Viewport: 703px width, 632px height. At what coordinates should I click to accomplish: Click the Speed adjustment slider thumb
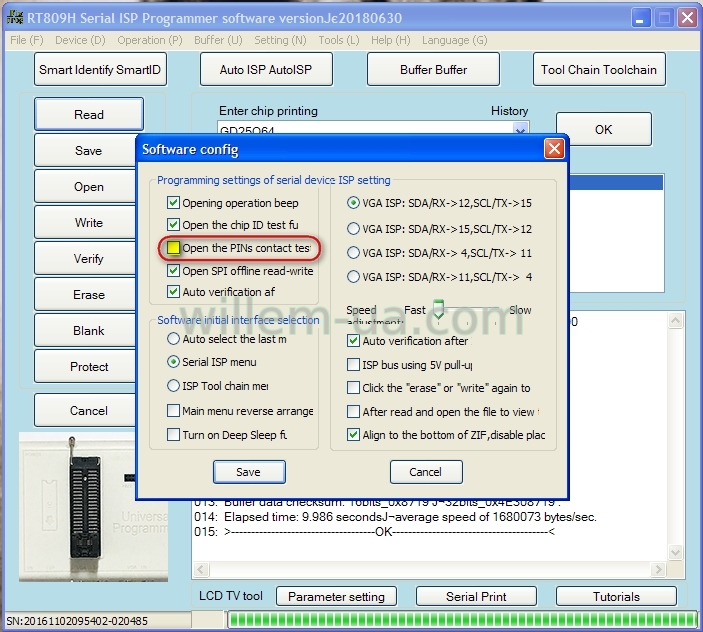[438, 309]
